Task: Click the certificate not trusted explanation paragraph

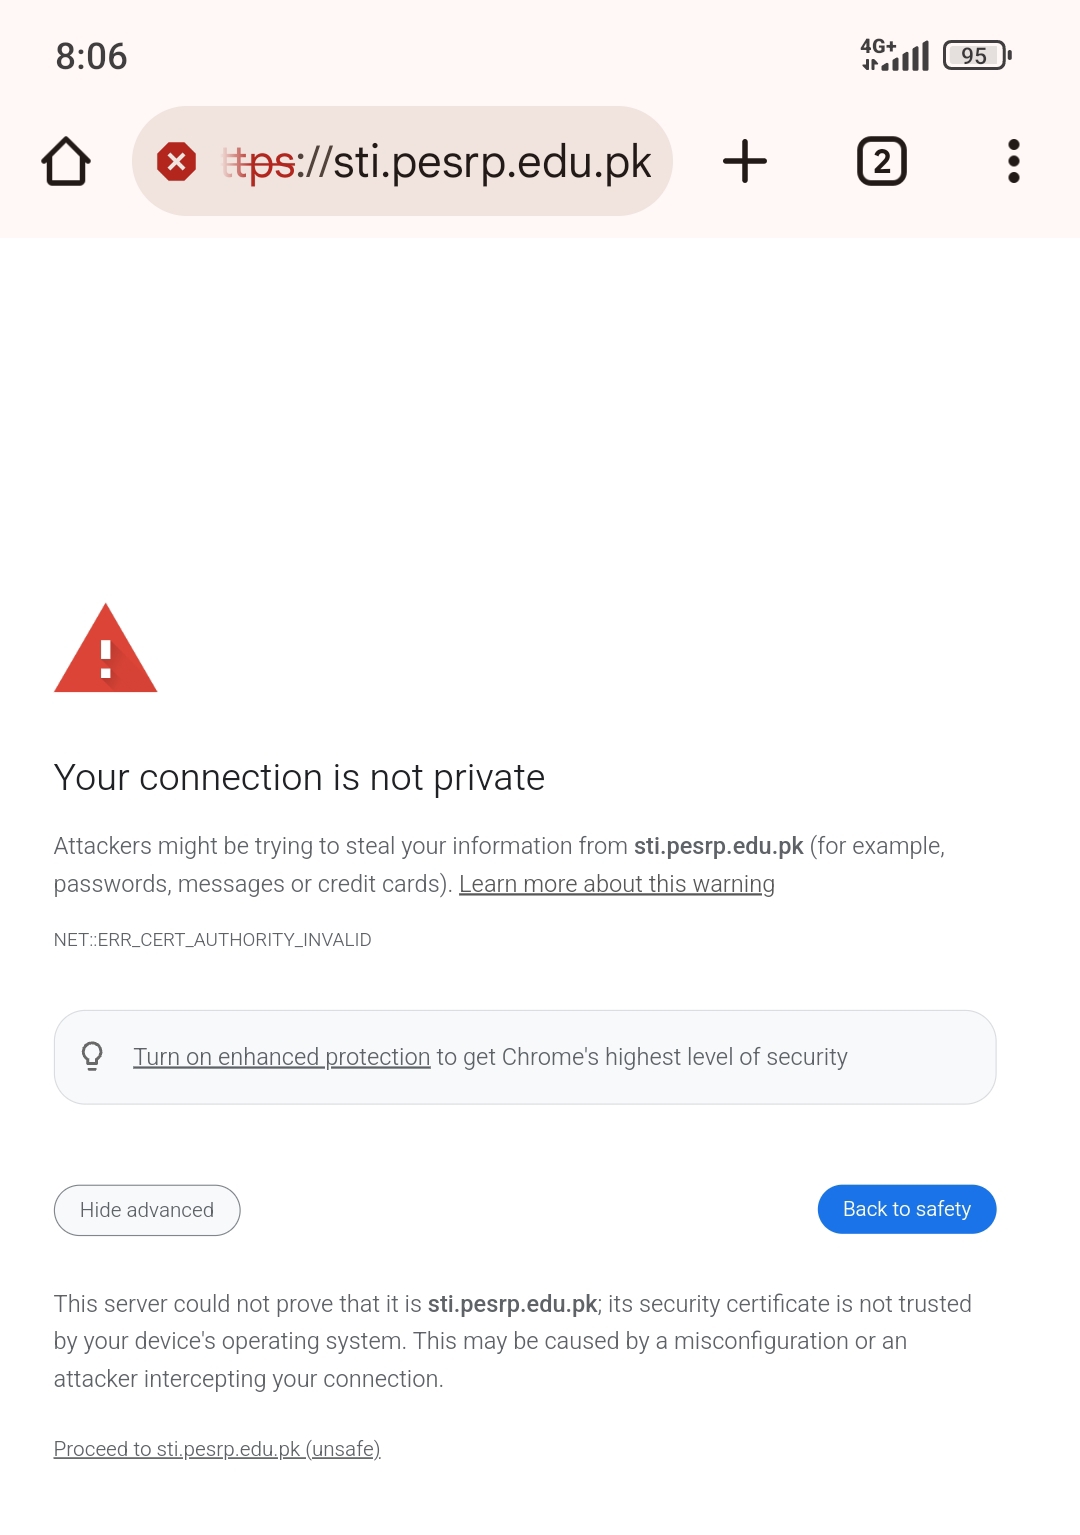Action: point(513,1341)
